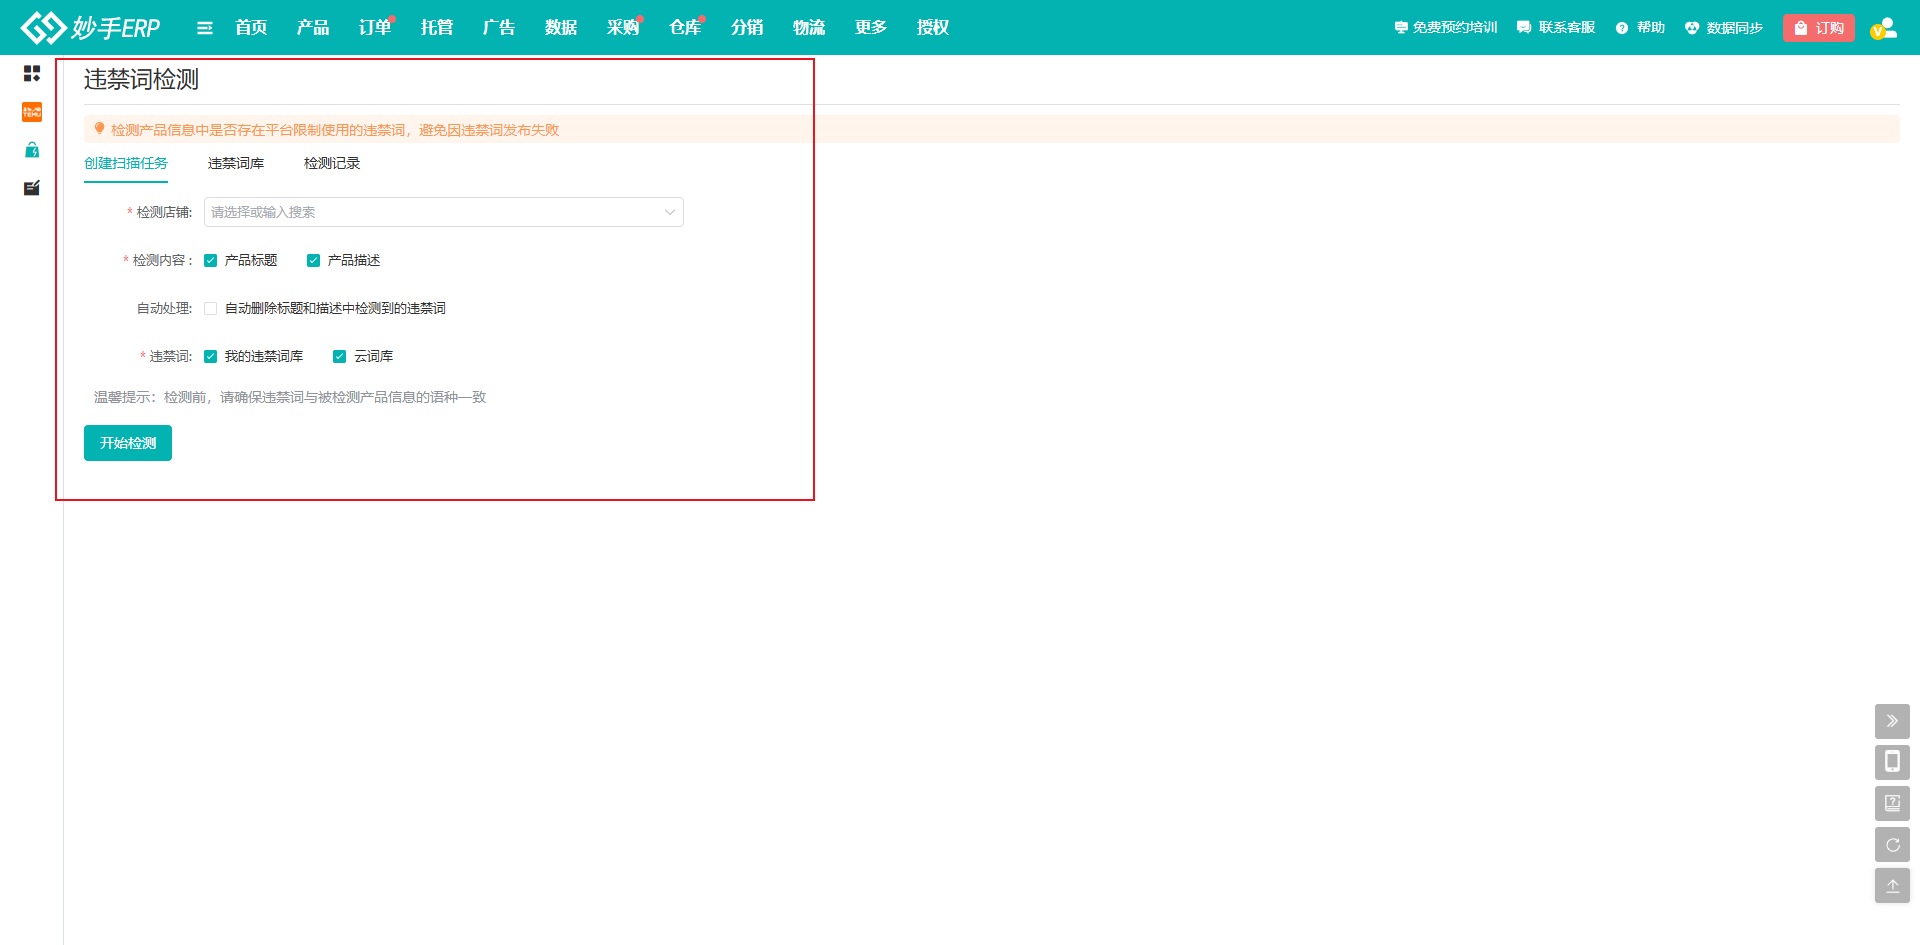Switch to the 违禁词库 tab
Screen dimensions: 1920x945
[236, 164]
